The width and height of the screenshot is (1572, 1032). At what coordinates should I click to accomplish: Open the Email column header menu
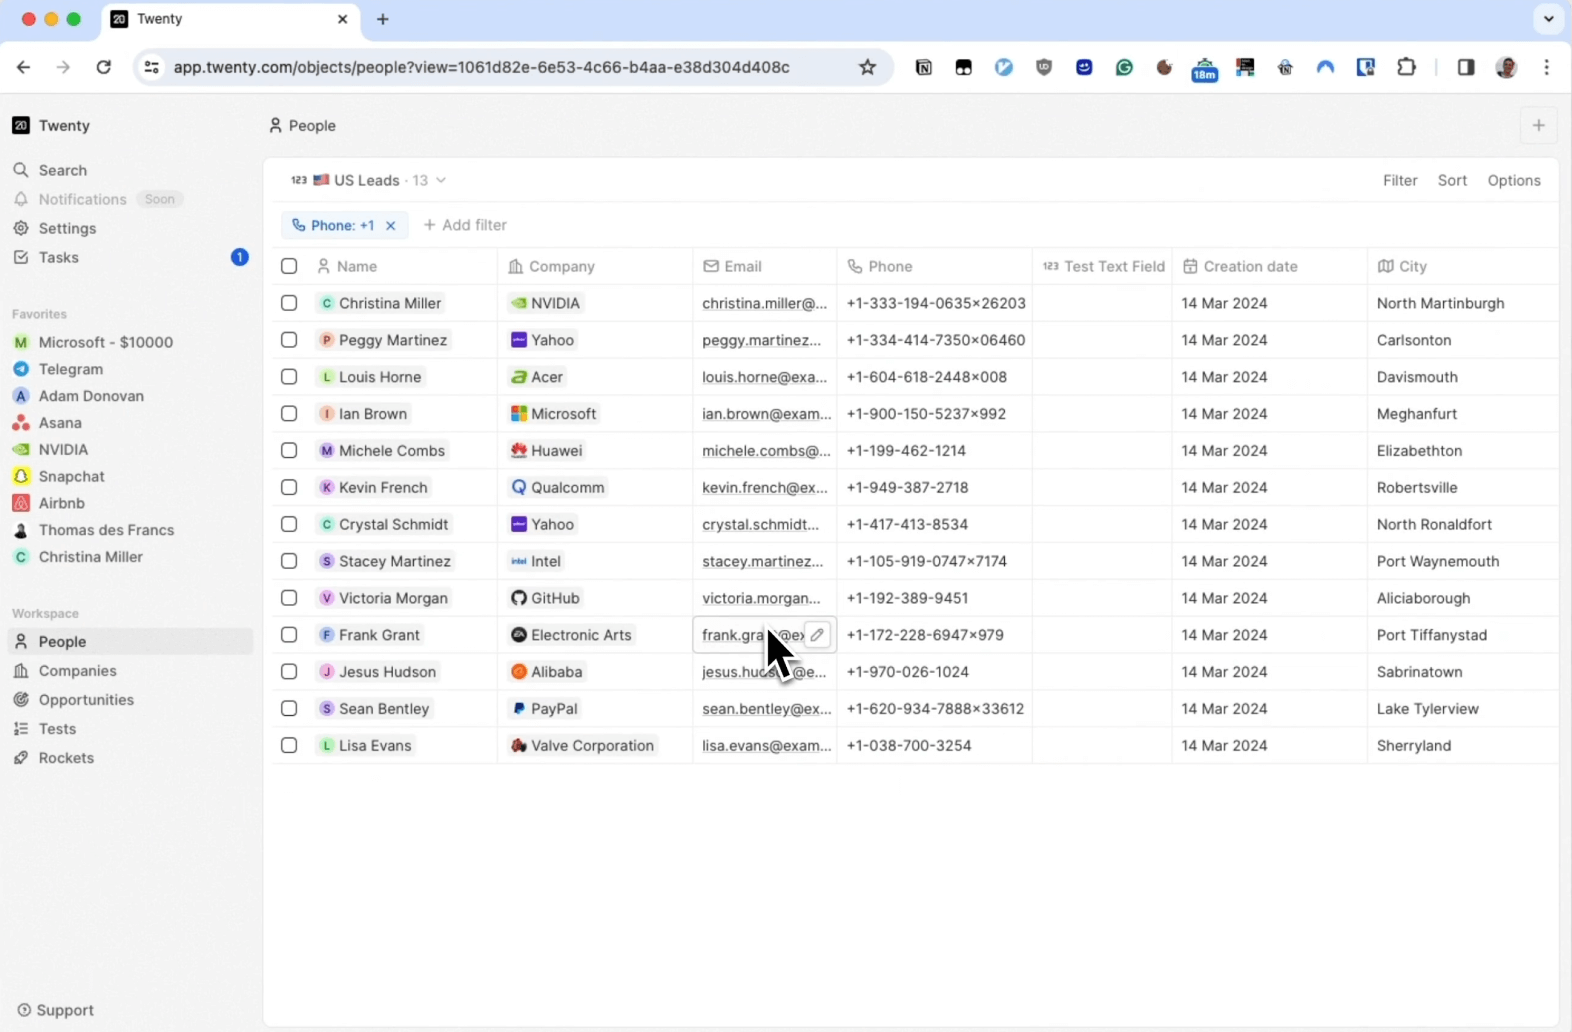pyautogui.click(x=765, y=266)
